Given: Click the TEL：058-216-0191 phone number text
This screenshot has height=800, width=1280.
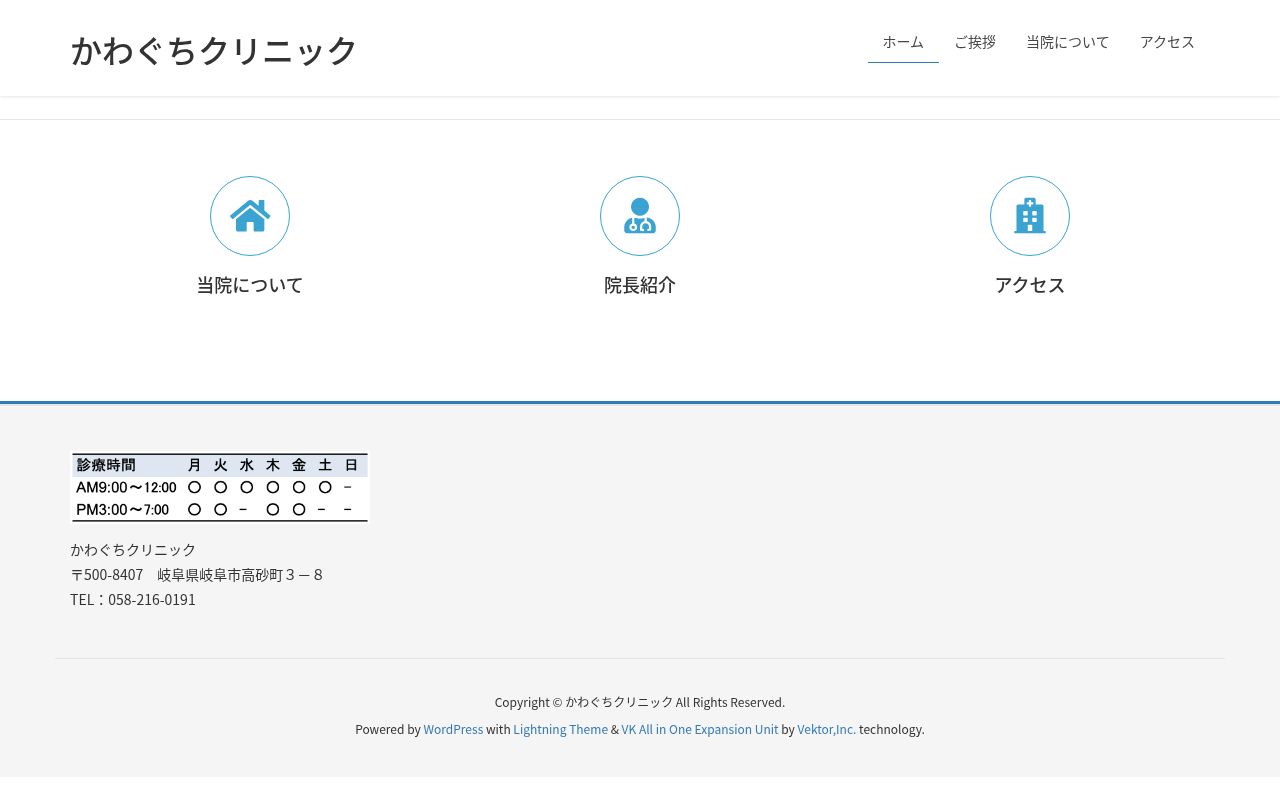Looking at the screenshot, I should coord(133,599).
